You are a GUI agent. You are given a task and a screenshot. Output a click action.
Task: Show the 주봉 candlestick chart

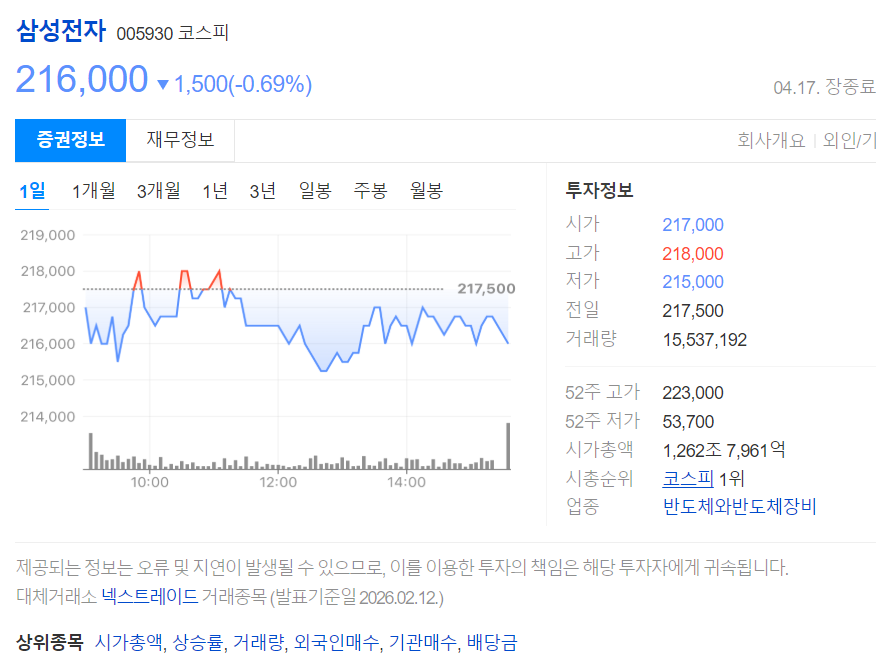(x=370, y=191)
